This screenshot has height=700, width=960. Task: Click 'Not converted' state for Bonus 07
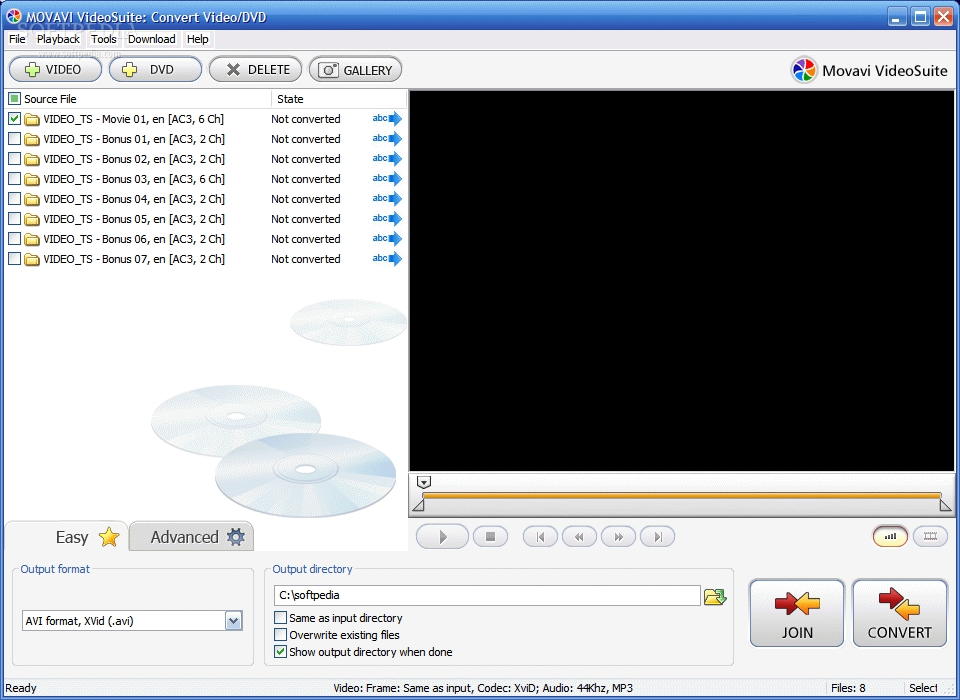point(306,259)
